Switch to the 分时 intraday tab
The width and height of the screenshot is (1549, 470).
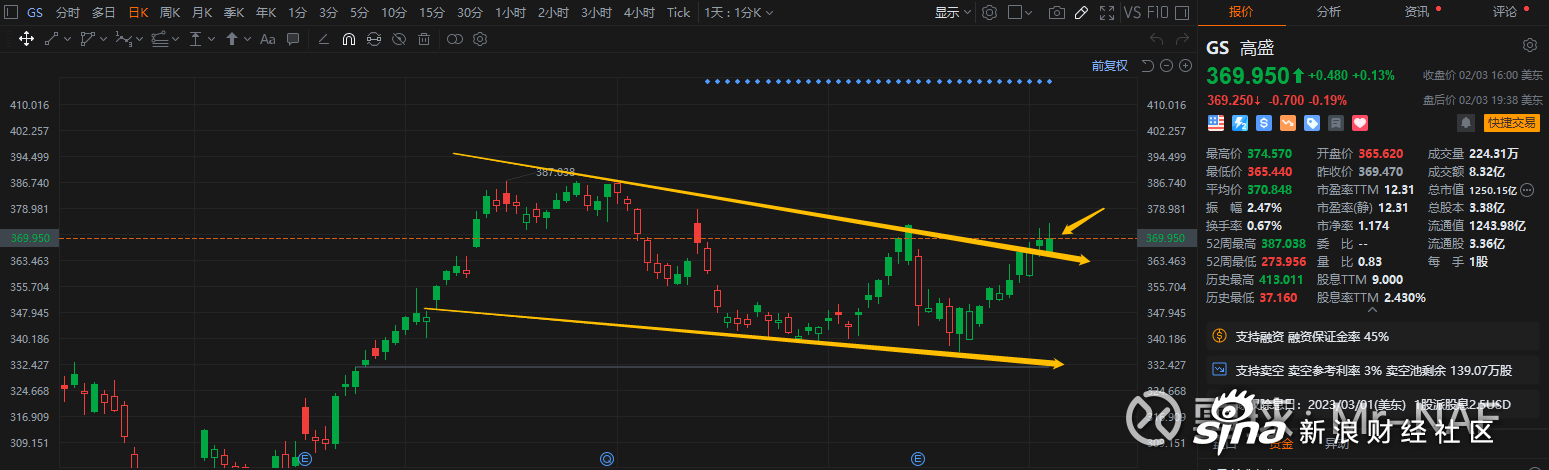tap(68, 13)
